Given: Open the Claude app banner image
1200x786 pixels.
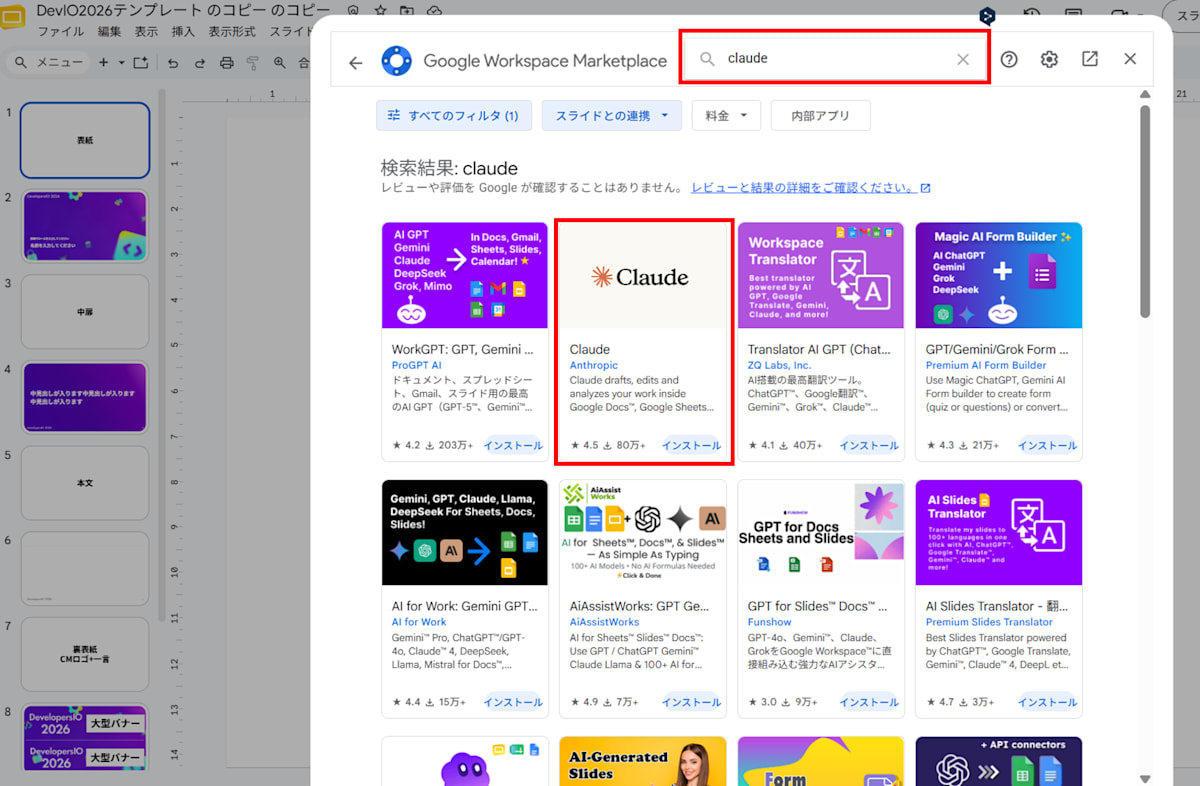Looking at the screenshot, I should click(x=643, y=275).
